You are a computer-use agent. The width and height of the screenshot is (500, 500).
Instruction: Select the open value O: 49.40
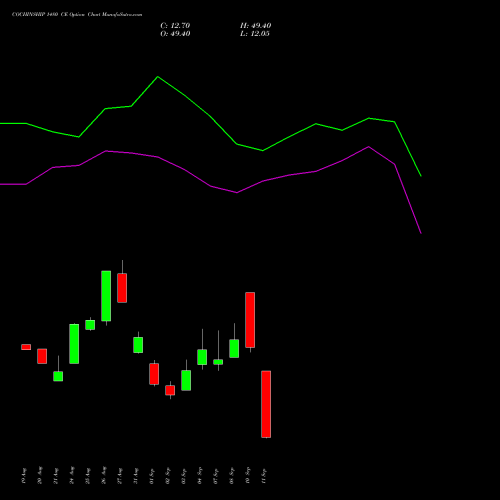(175, 34)
